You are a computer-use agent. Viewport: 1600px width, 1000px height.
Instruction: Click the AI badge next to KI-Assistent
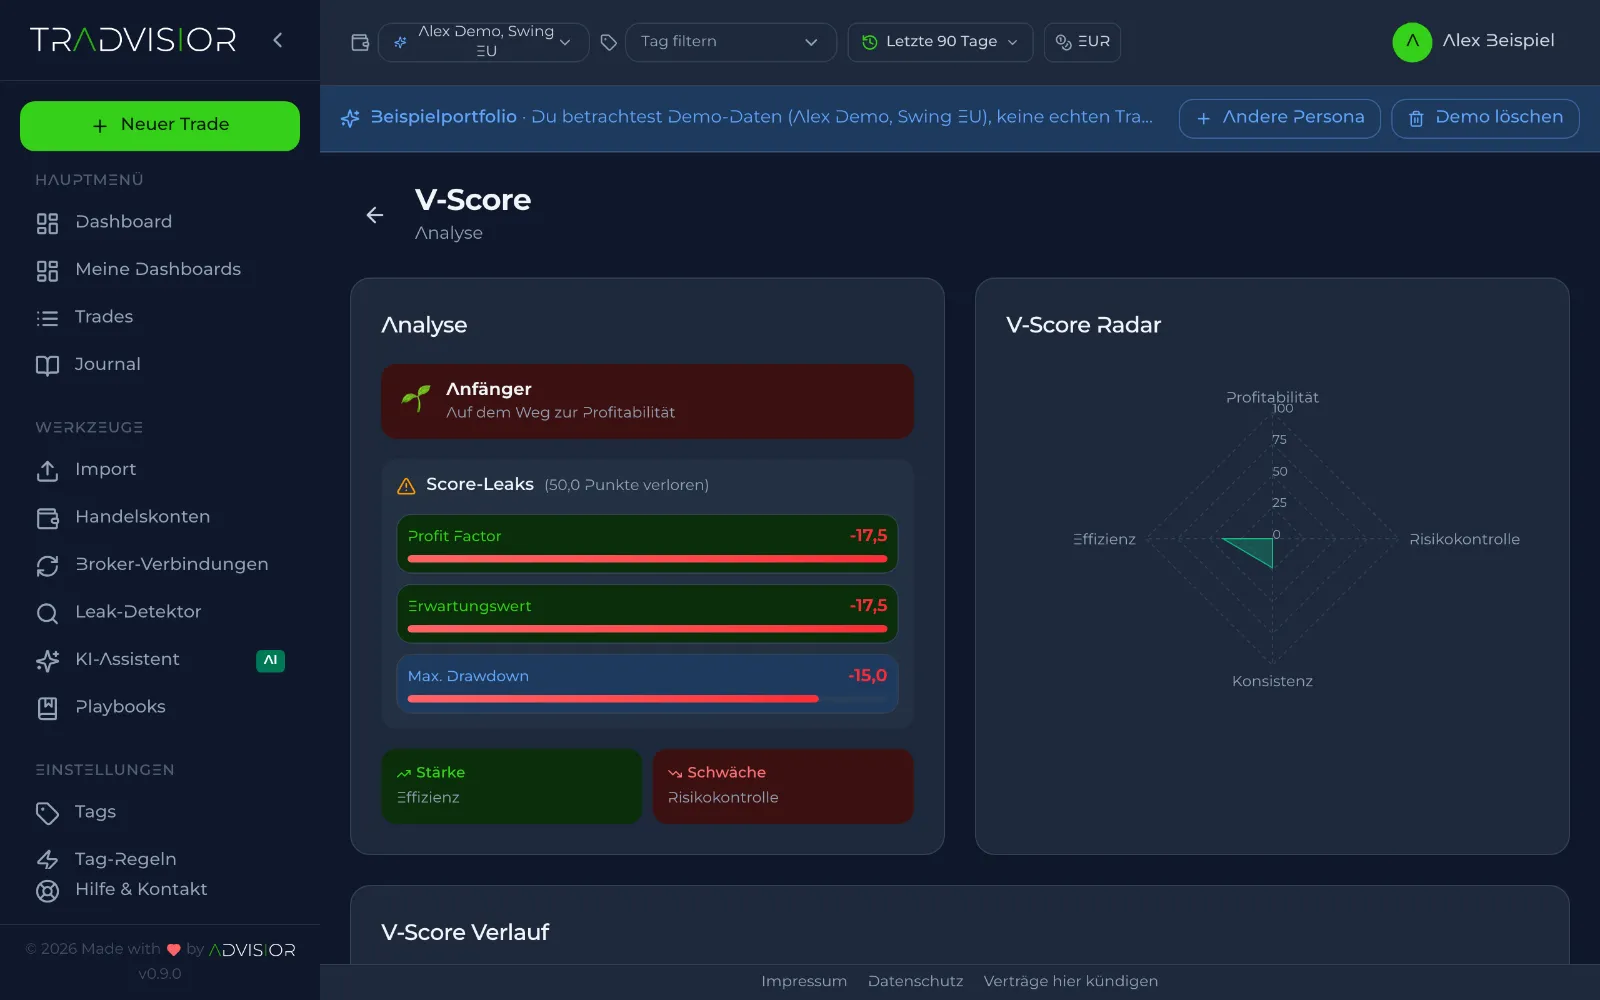tap(270, 660)
